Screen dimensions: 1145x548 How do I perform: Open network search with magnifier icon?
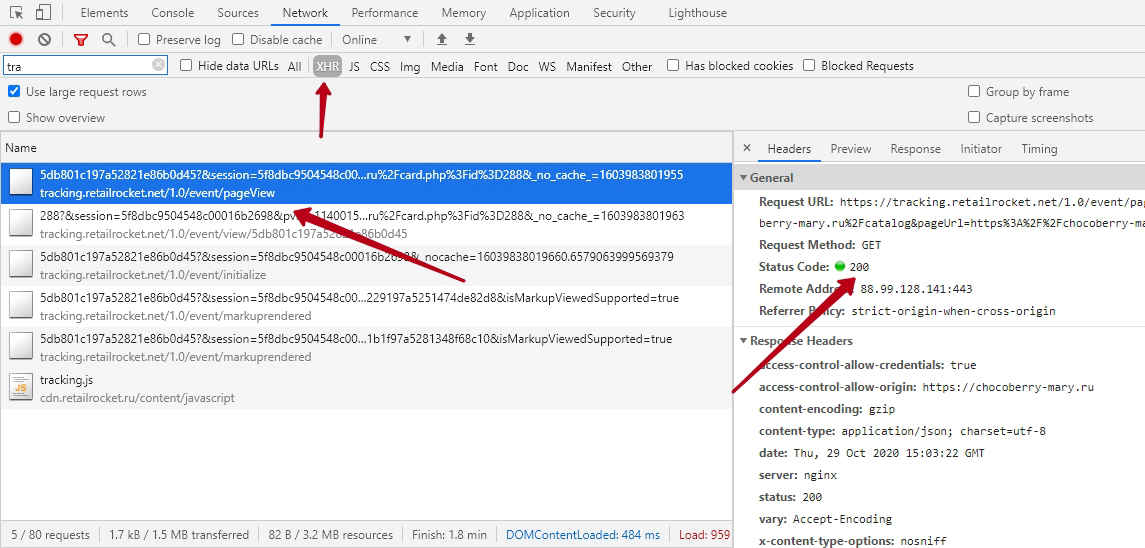point(108,40)
